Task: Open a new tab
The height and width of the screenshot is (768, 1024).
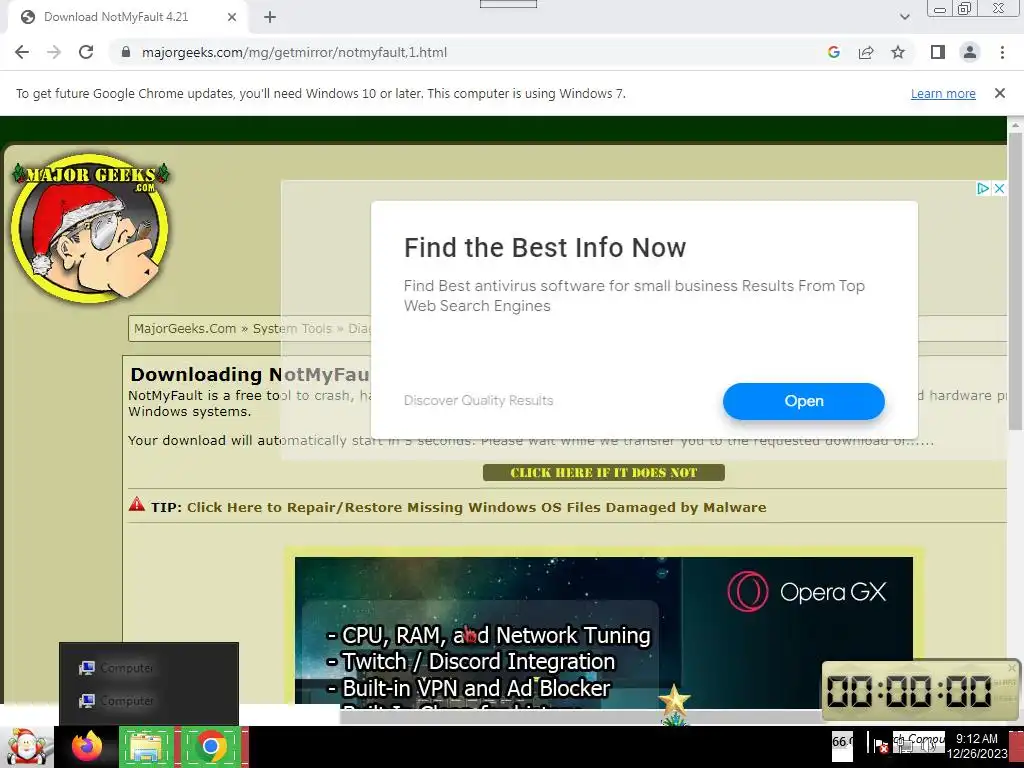Action: coord(270,18)
